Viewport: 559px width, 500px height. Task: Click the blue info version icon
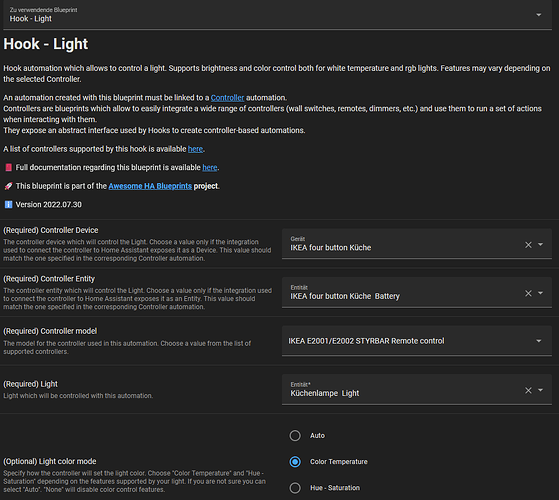coord(9,205)
